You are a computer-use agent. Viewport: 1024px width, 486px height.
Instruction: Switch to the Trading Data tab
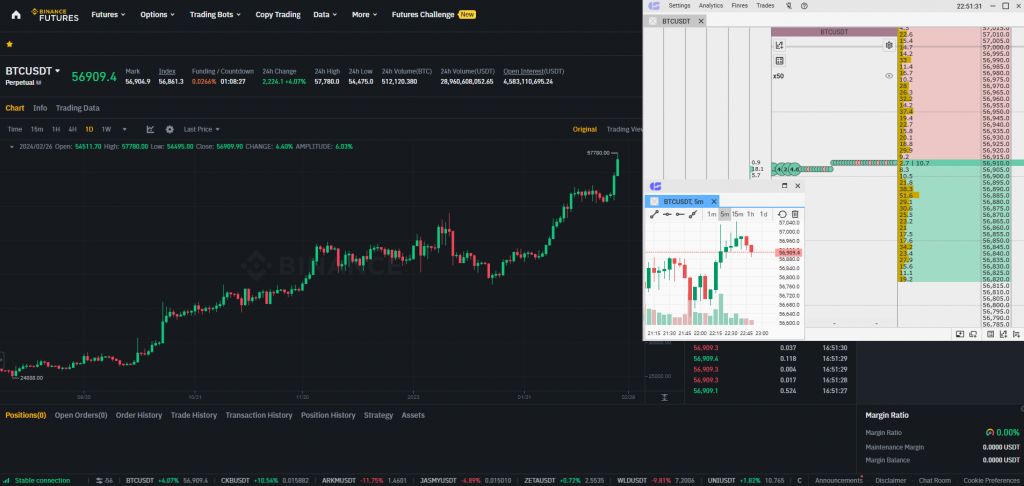(78, 108)
